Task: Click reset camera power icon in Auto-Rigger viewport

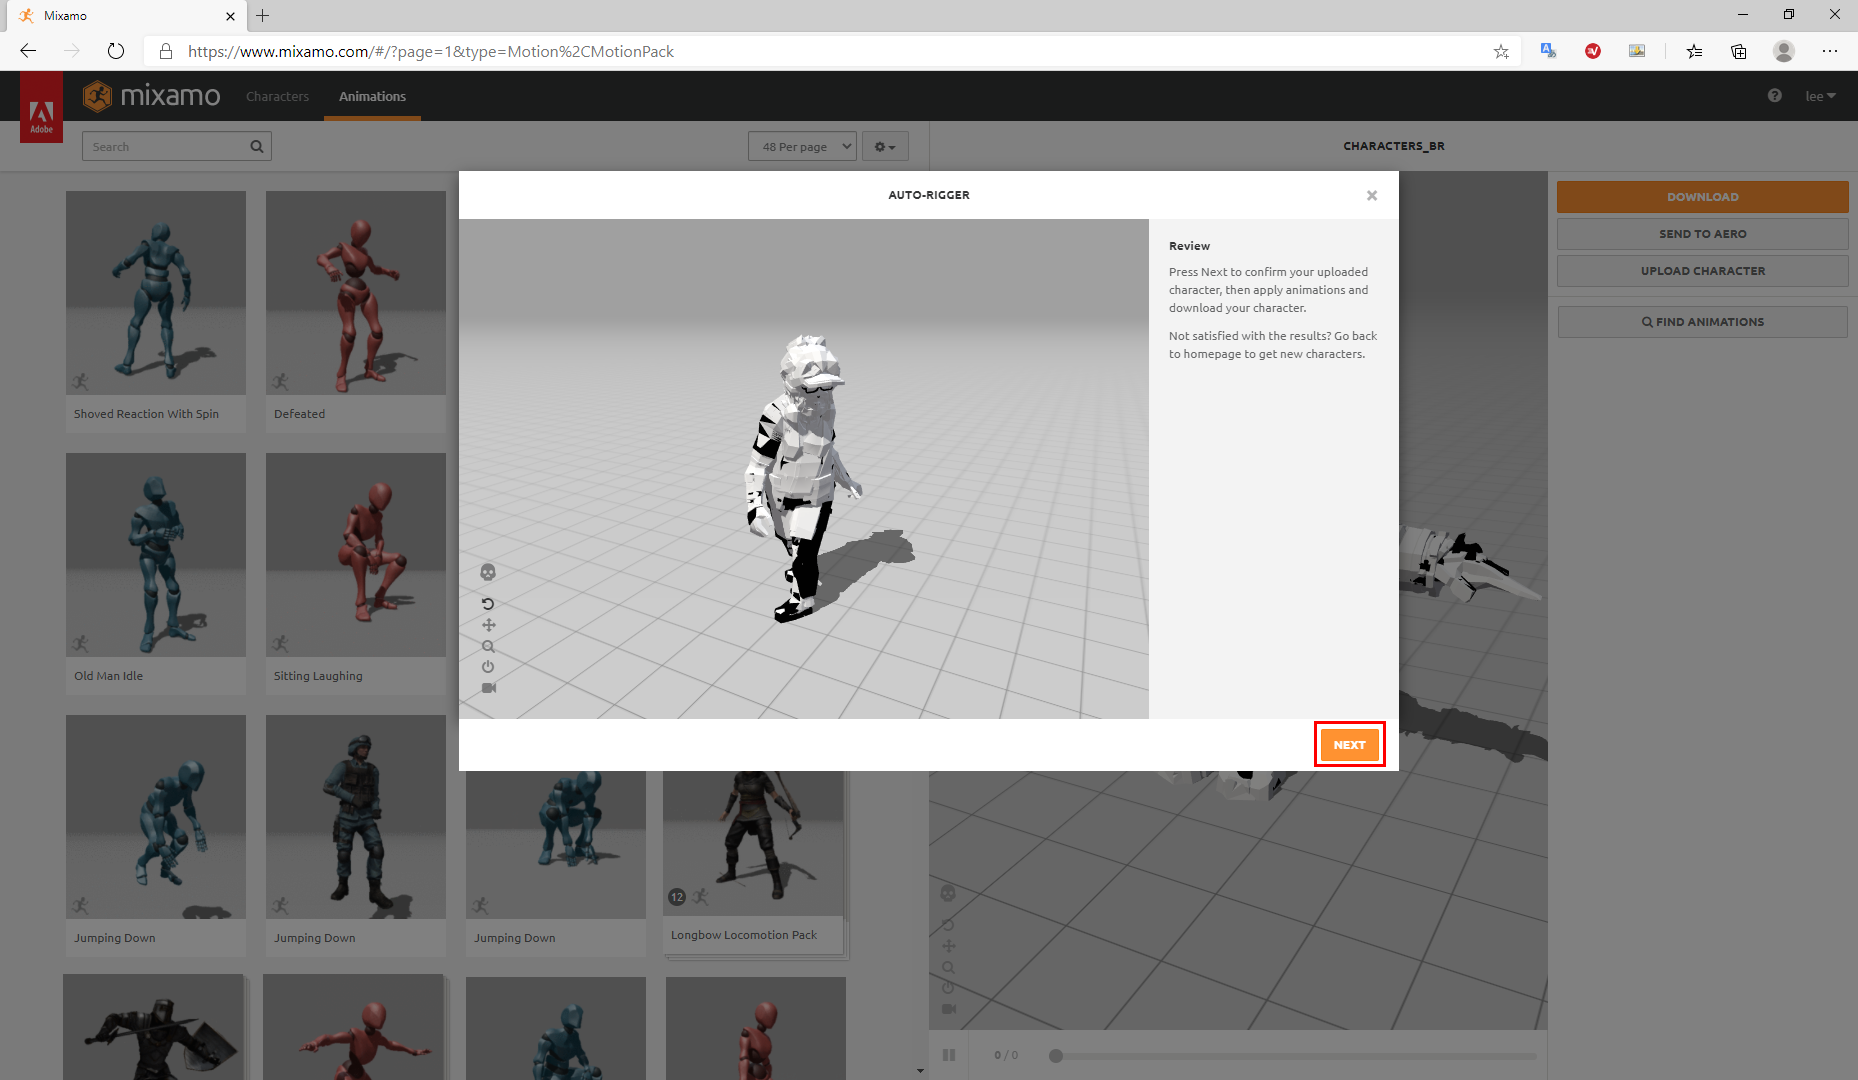Action: (488, 666)
